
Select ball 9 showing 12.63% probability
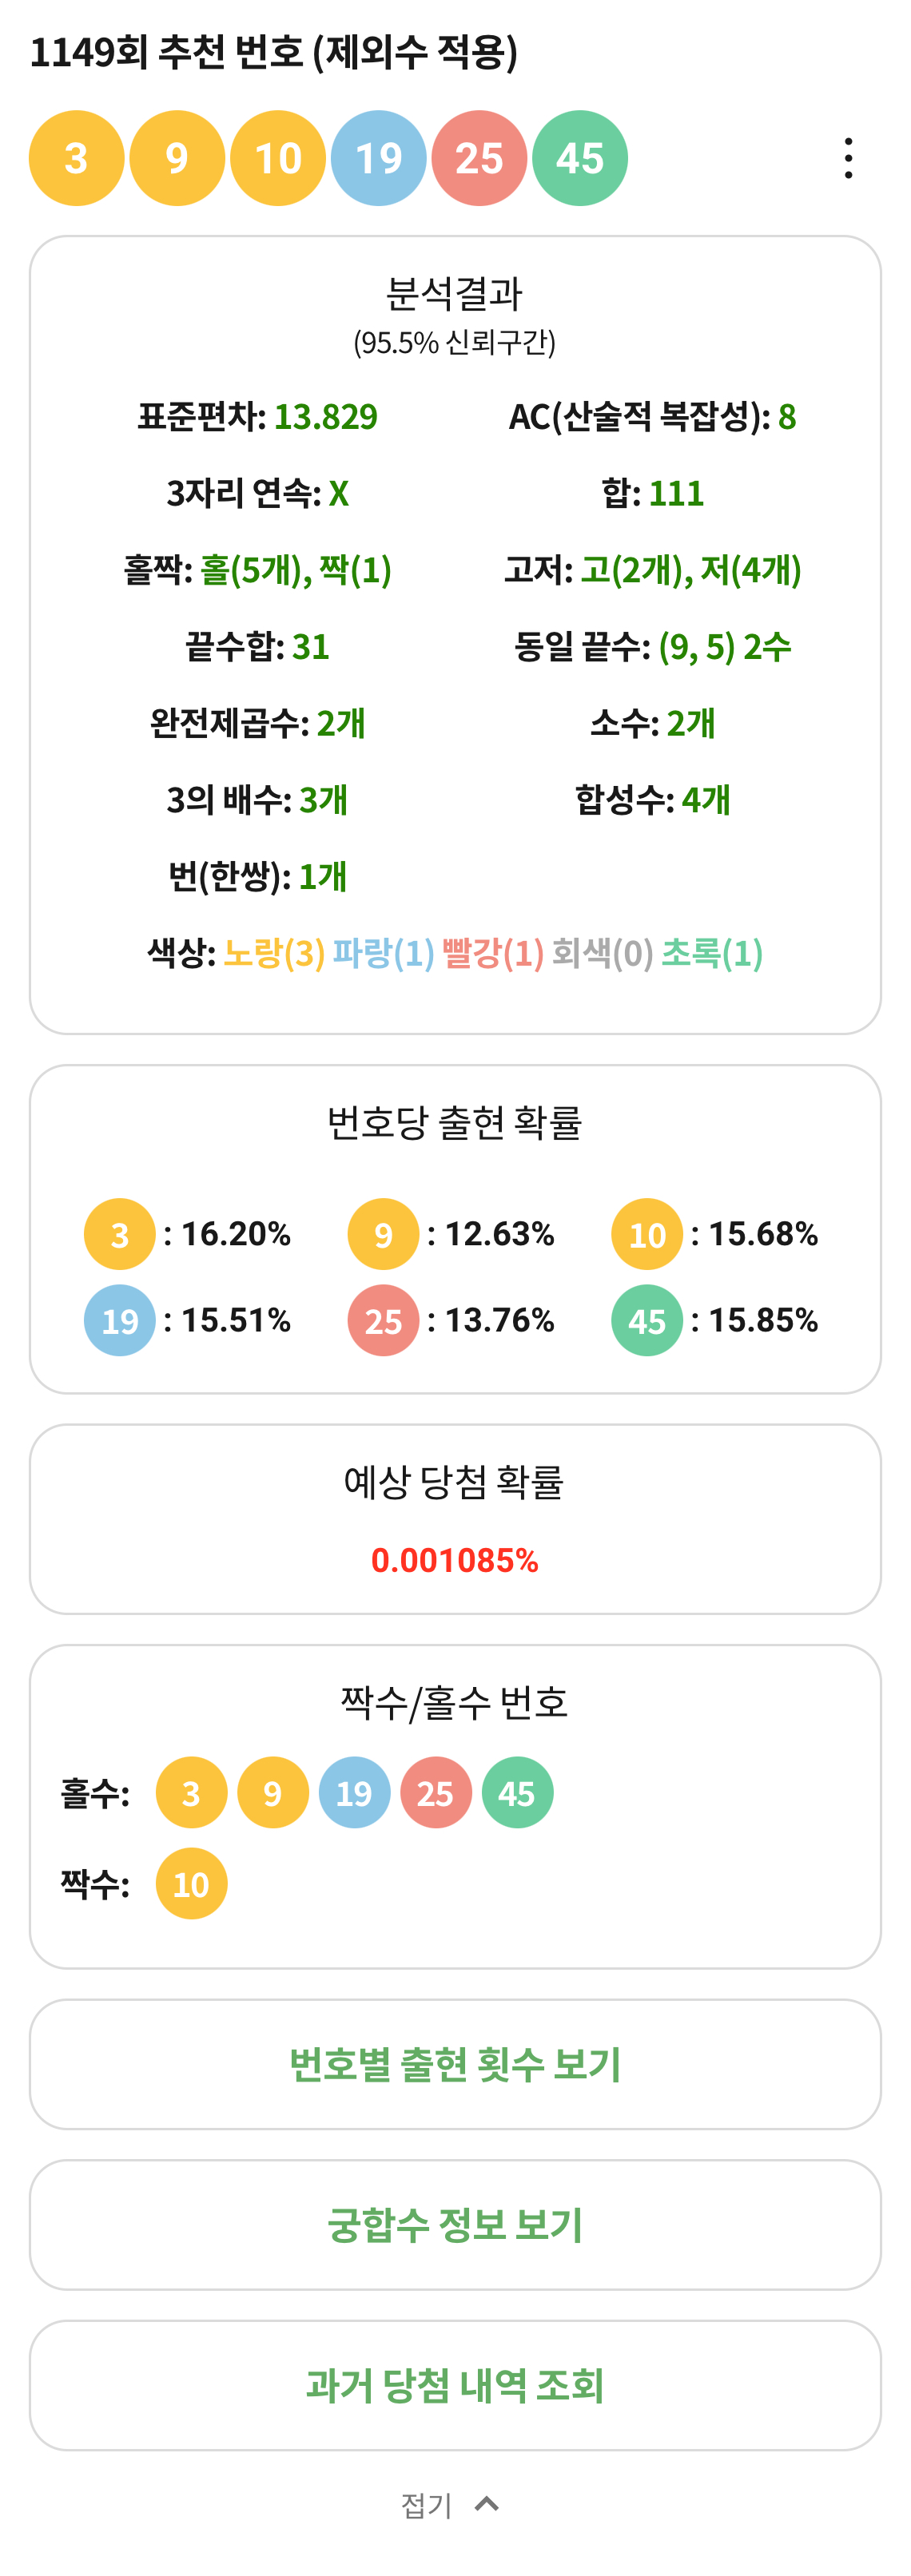click(383, 1234)
